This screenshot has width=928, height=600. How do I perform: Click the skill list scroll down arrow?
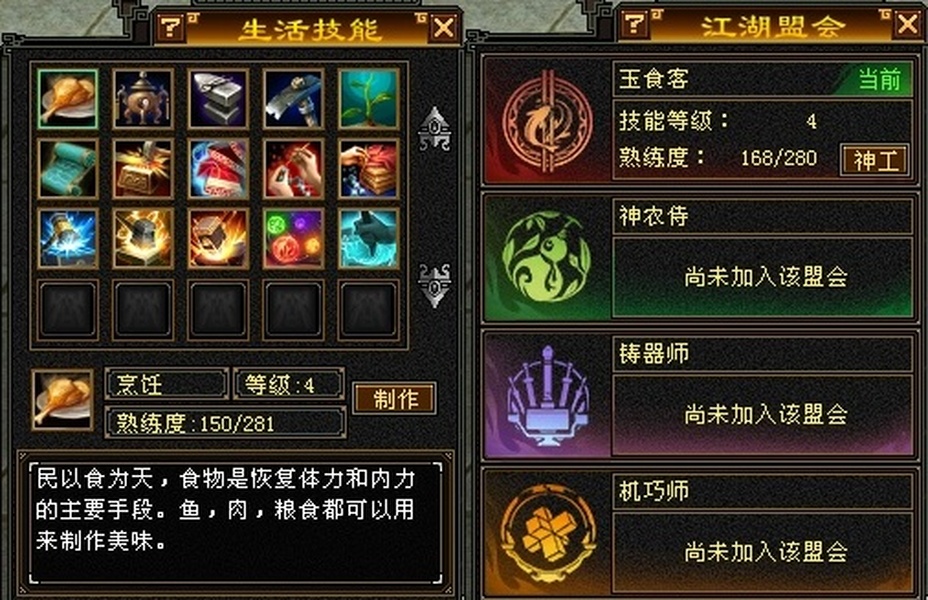[x=434, y=285]
